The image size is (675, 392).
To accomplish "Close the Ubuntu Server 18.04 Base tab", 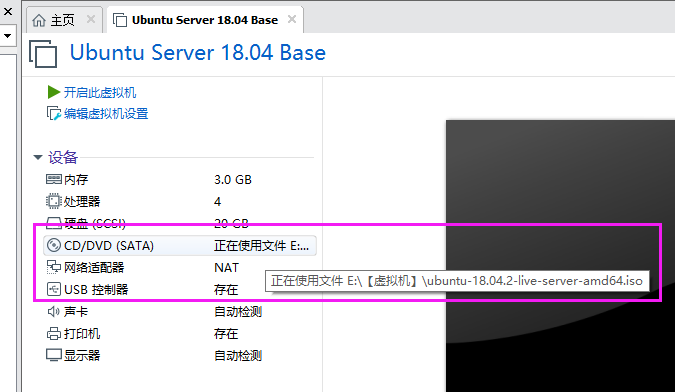I will 292,19.
